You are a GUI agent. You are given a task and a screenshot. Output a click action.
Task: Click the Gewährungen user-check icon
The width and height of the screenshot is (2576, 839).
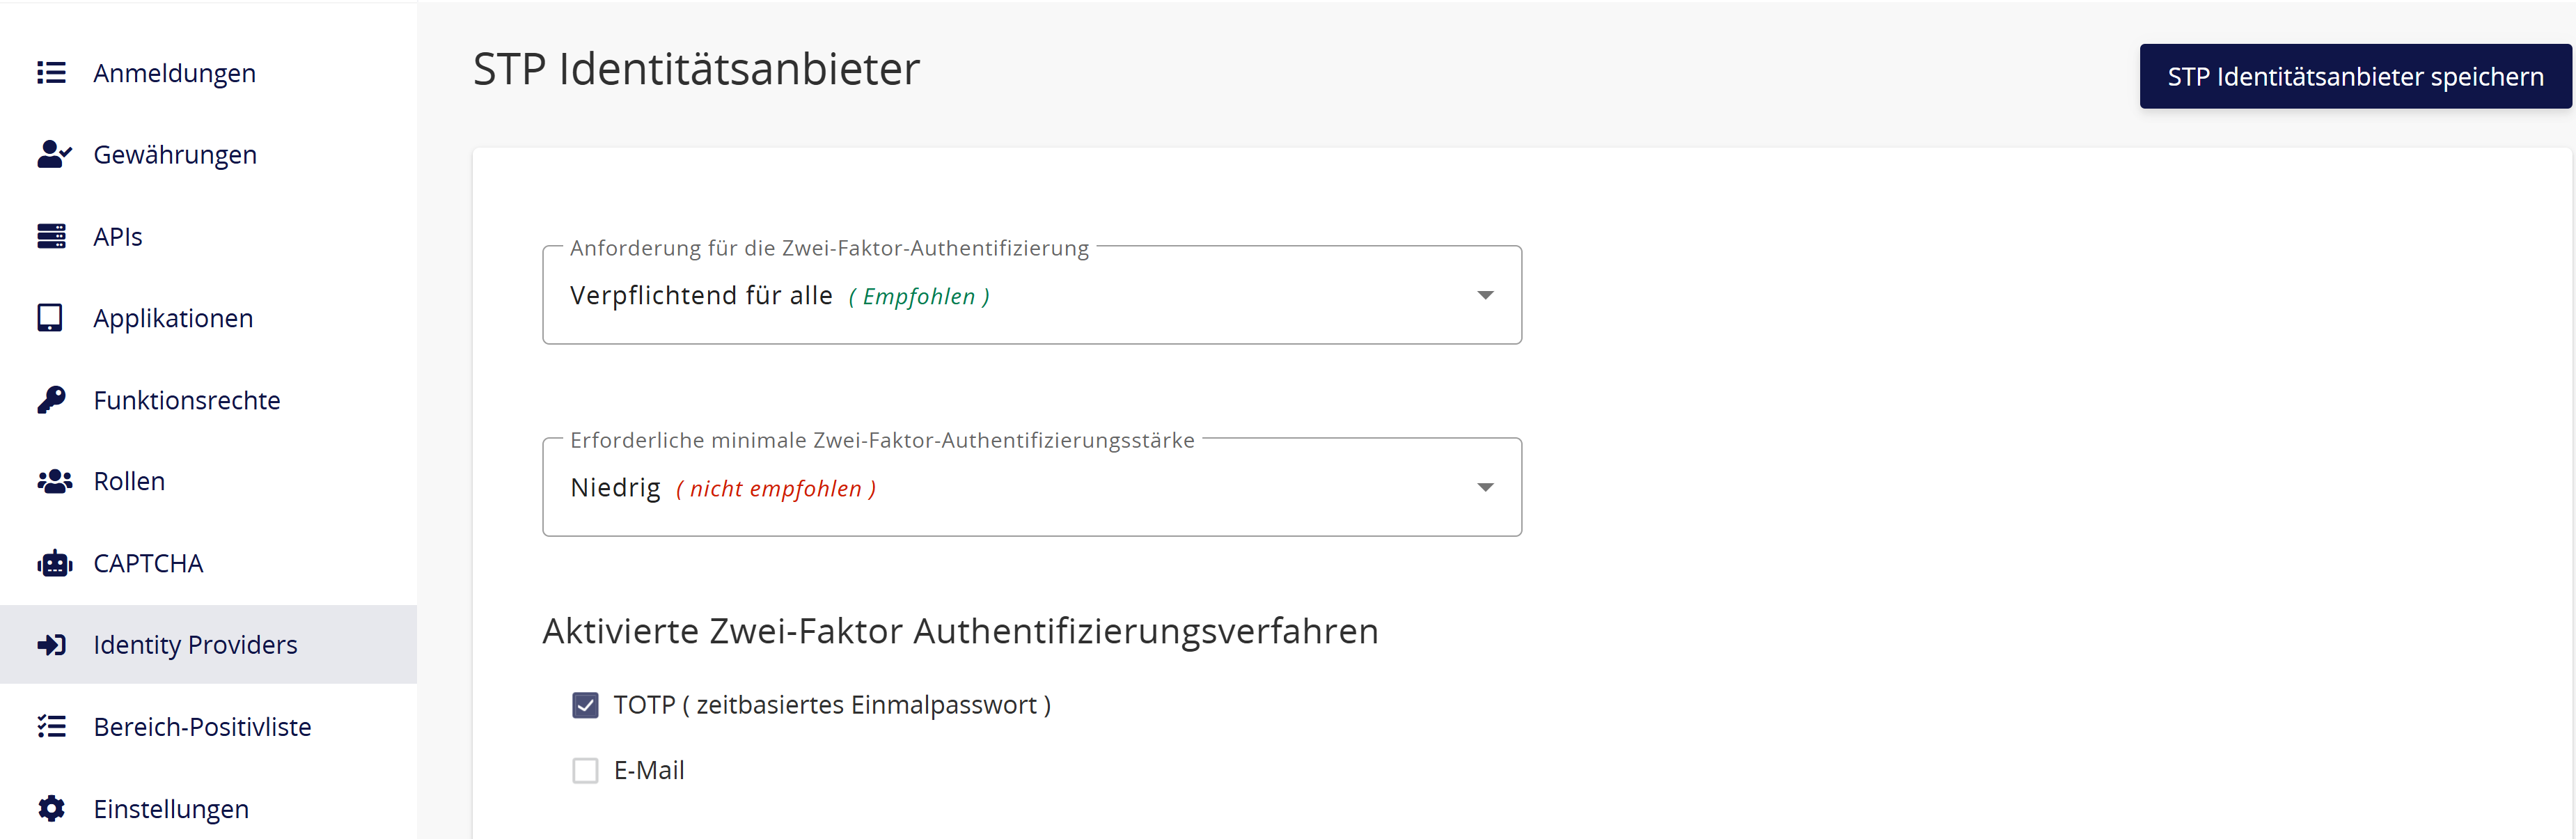[54, 154]
